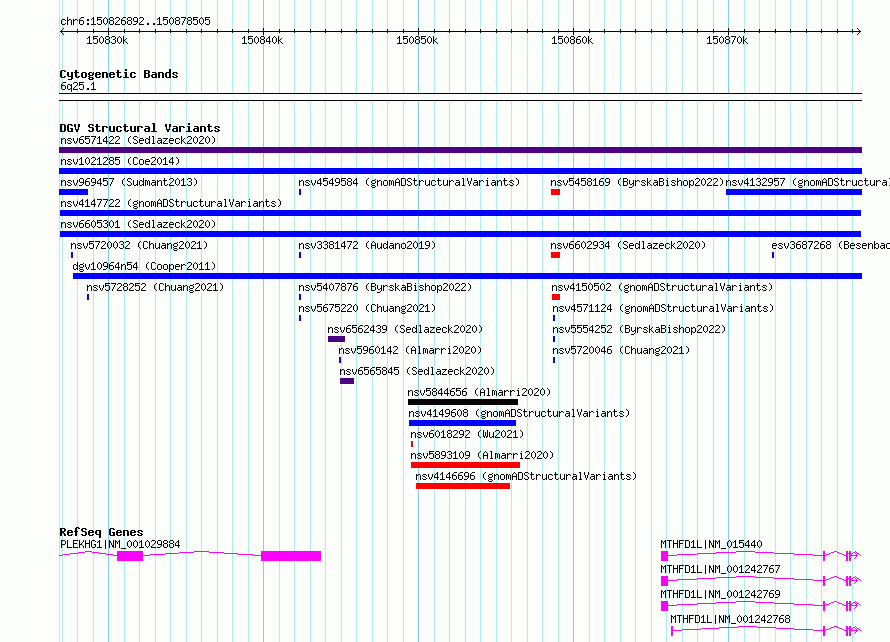This screenshot has width=890, height=642.
Task: Click nsv3381472 (Audano2019) label
Action: (367, 245)
